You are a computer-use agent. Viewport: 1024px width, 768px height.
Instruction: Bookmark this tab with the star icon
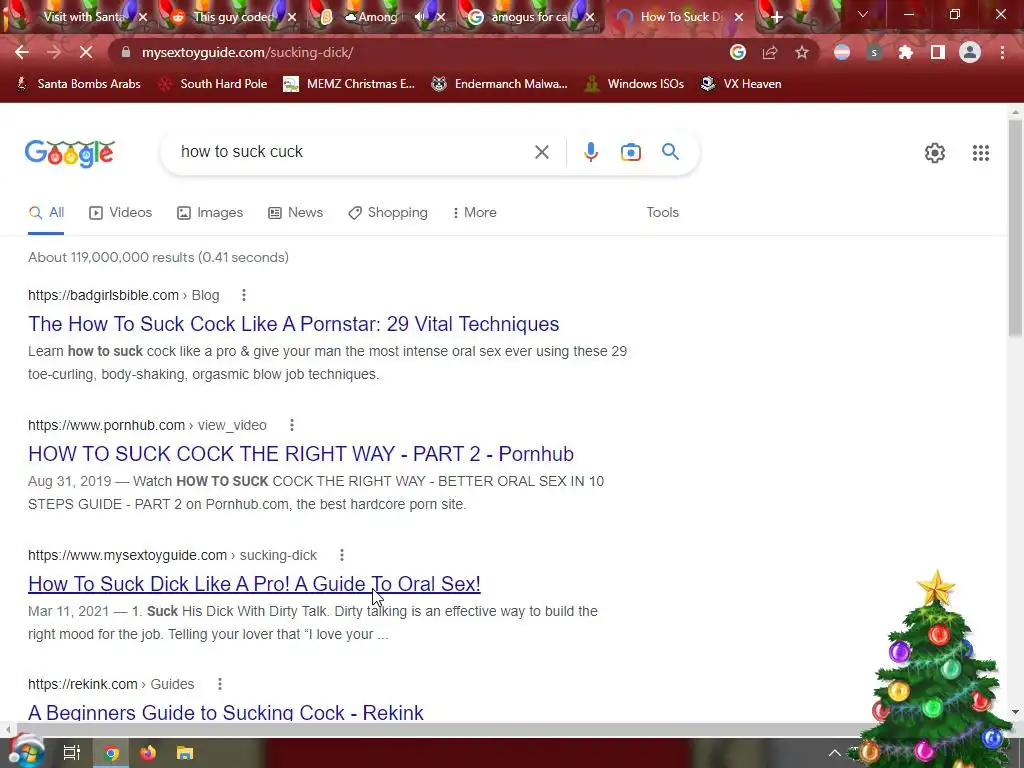click(x=802, y=52)
